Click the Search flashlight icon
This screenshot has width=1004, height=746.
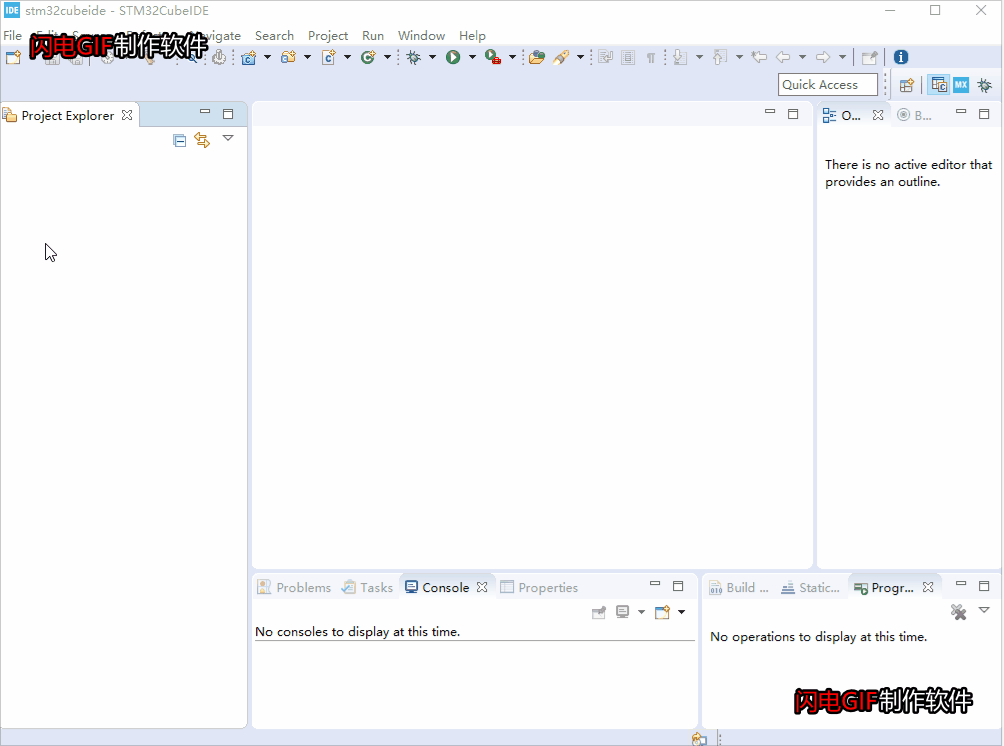coord(562,58)
